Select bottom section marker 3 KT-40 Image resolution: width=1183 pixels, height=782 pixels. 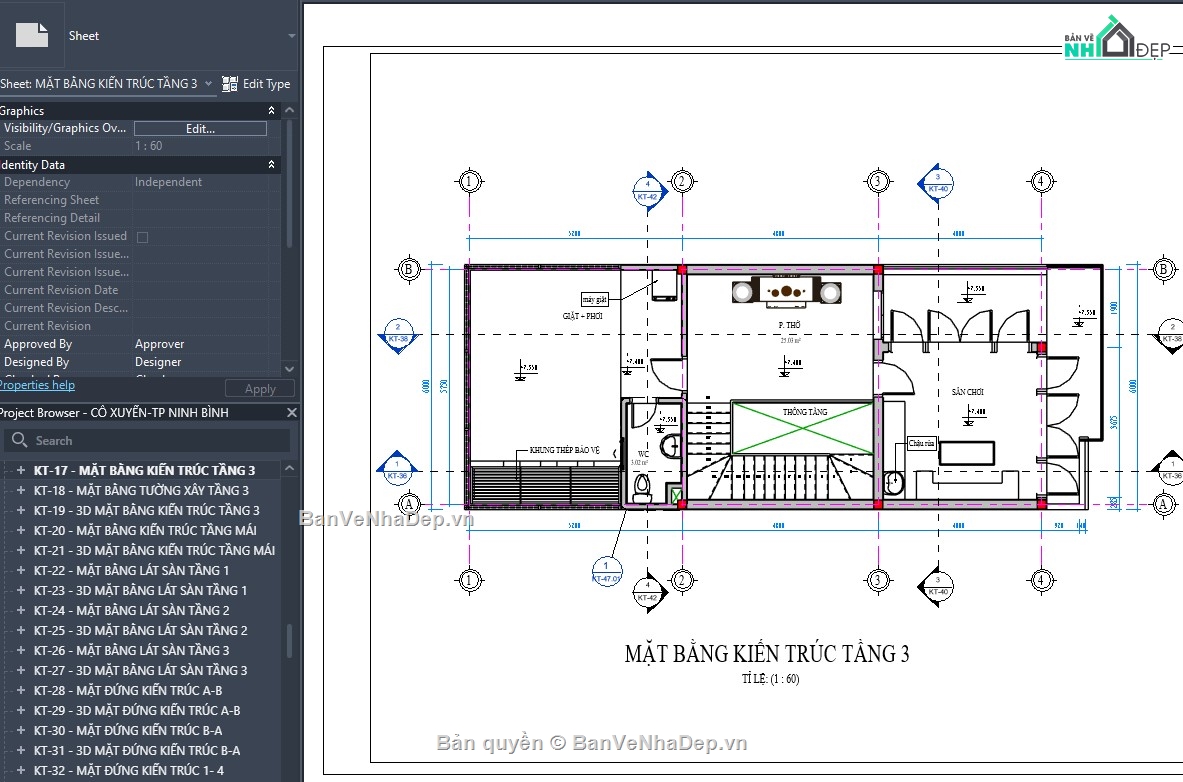pyautogui.click(x=937, y=586)
